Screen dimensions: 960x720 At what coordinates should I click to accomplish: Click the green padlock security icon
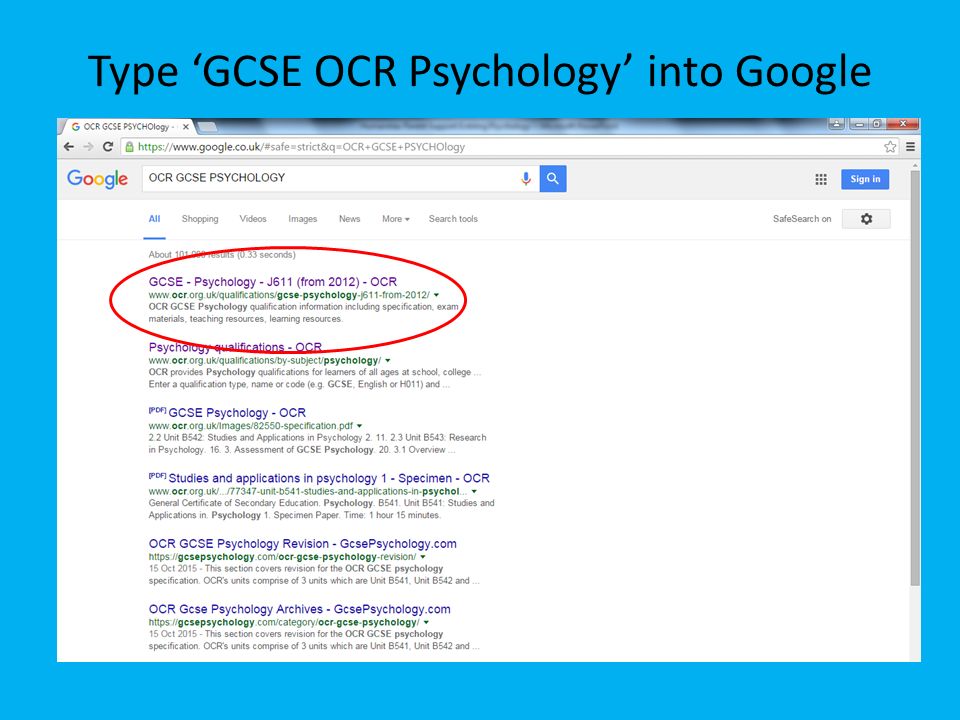pos(129,147)
